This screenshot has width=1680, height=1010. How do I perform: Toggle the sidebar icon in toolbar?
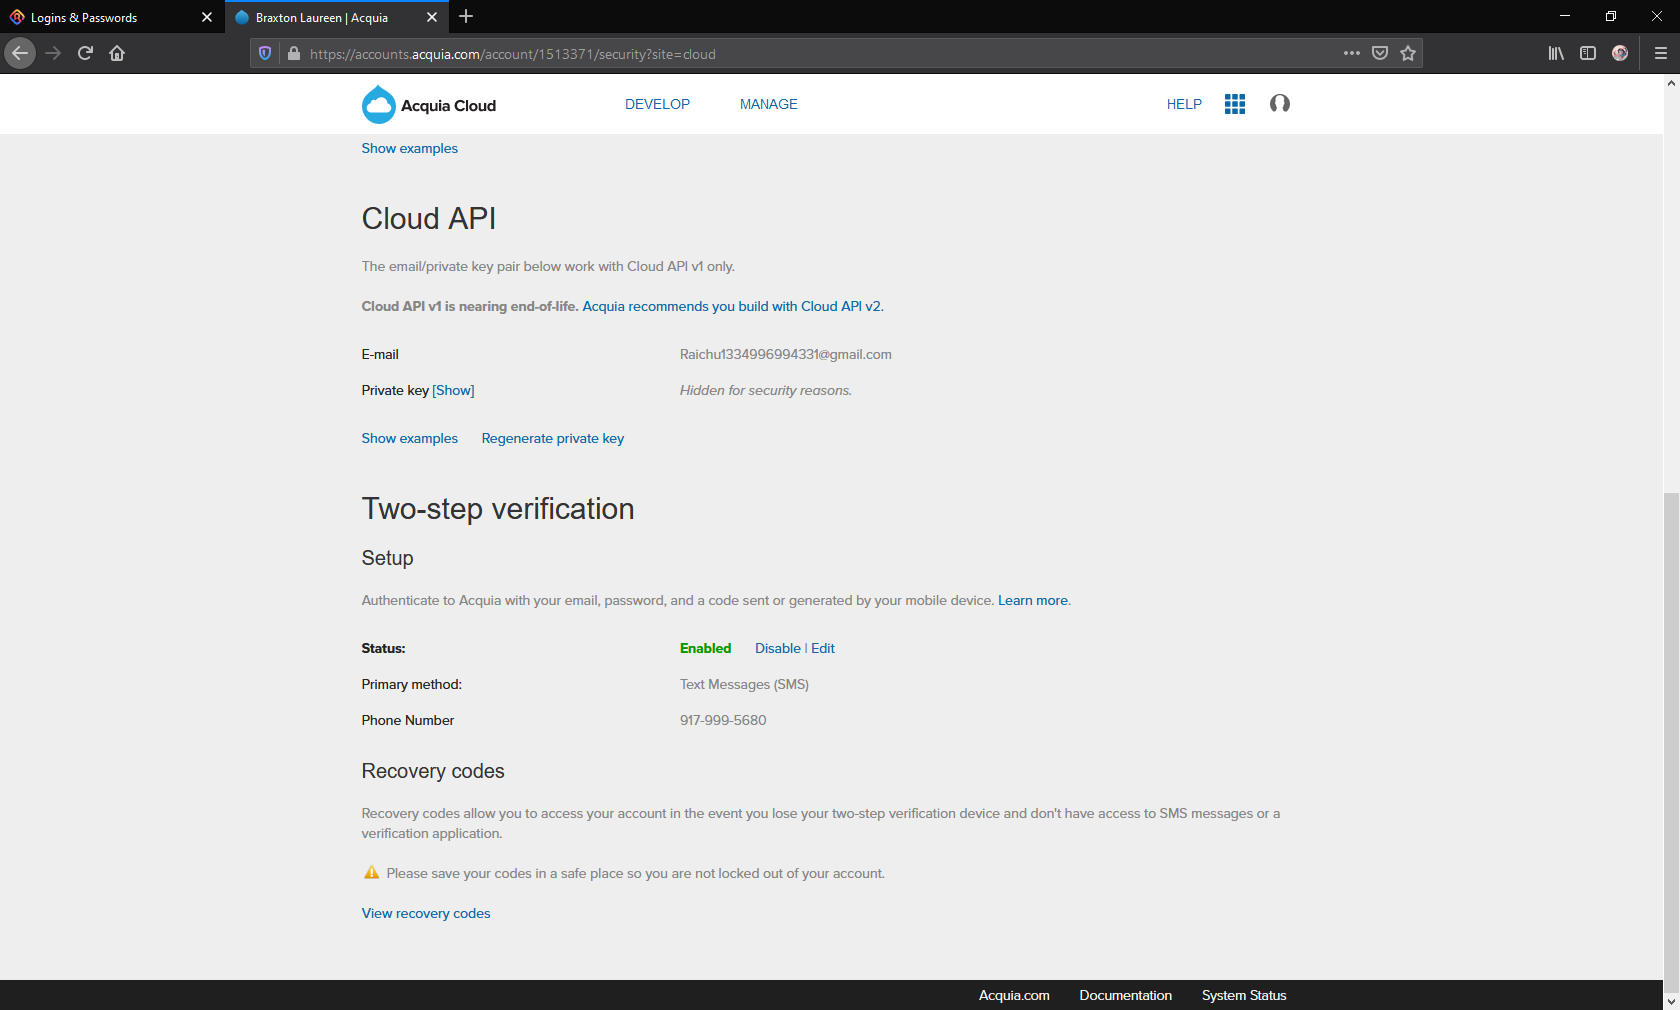(x=1588, y=53)
